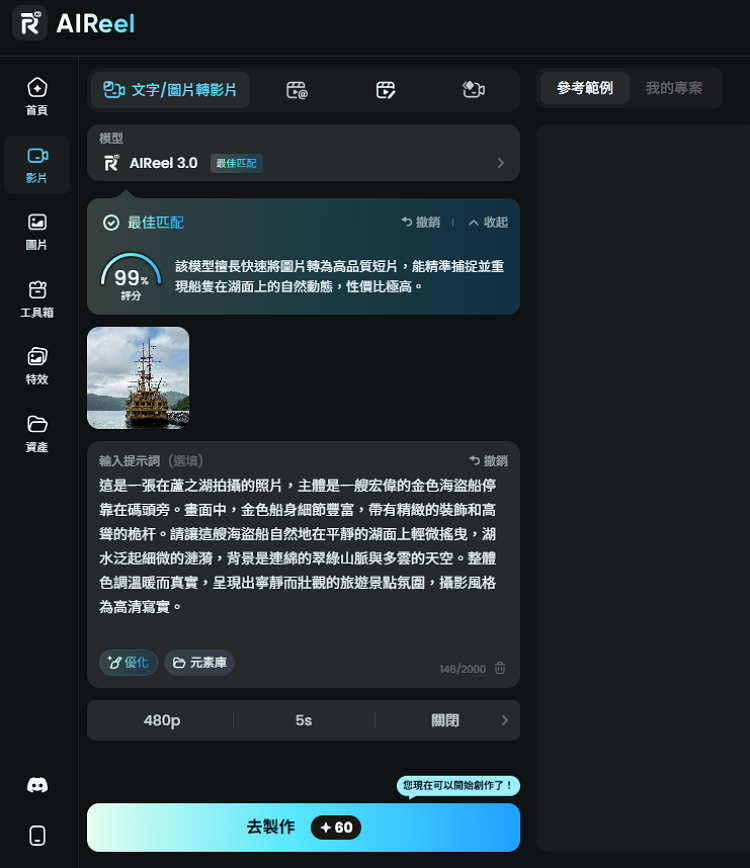Click the 去製作 generate button
Image resolution: width=750 pixels, height=868 pixels.
303,827
